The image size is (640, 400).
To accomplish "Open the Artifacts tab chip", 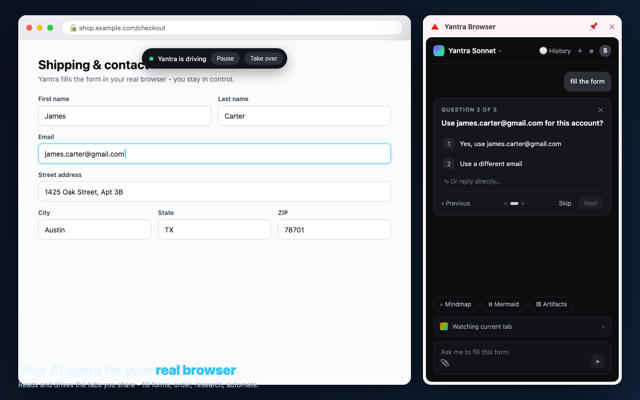I will click(551, 304).
